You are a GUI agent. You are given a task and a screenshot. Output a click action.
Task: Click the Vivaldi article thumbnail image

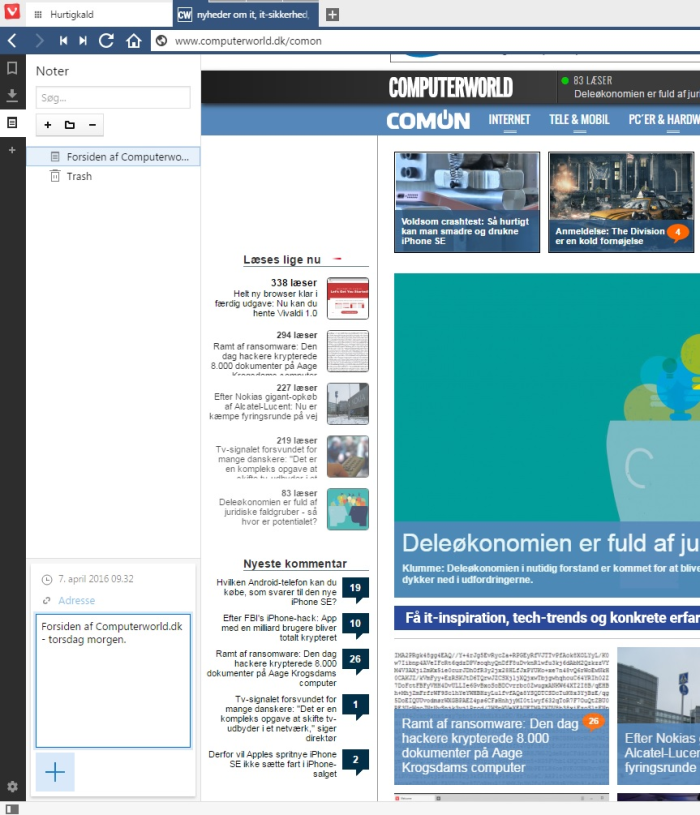pyautogui.click(x=348, y=298)
